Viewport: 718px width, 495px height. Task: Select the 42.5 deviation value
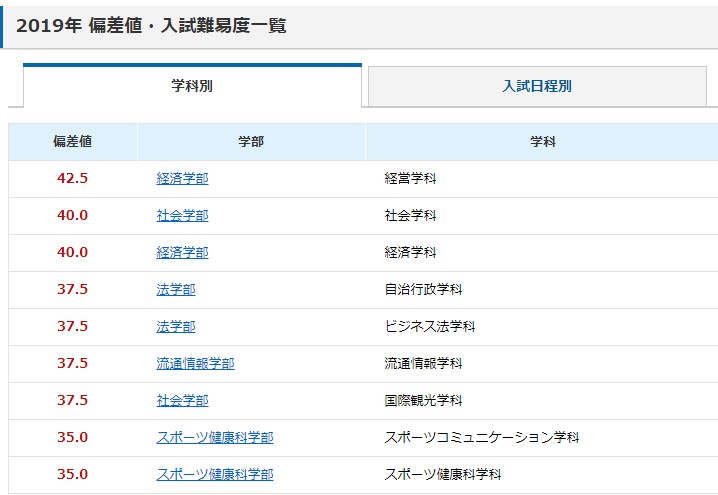point(72,178)
